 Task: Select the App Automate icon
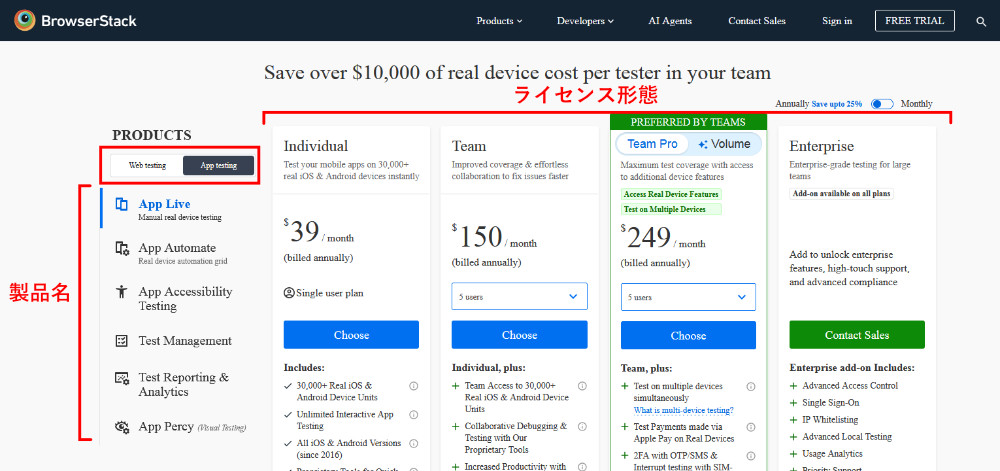(122, 248)
